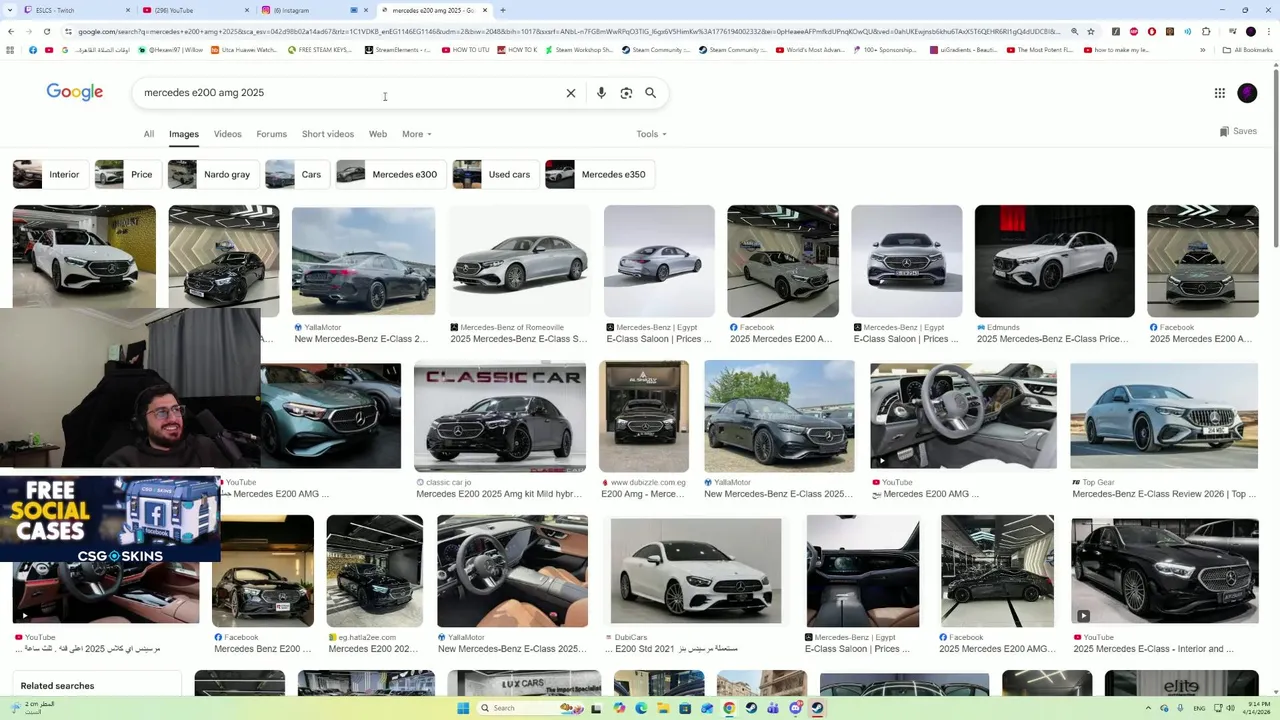The width and height of the screenshot is (1280, 720).
Task: Open the DubiCars white E200 Std 2021 image
Action: click(x=696, y=571)
